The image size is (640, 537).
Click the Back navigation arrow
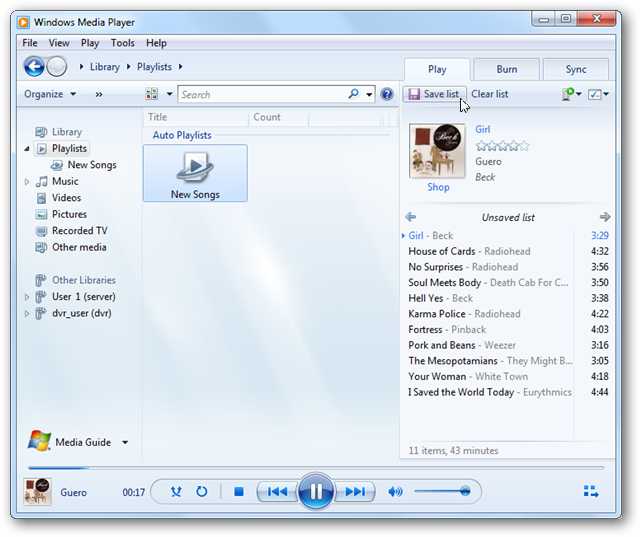click(x=34, y=66)
